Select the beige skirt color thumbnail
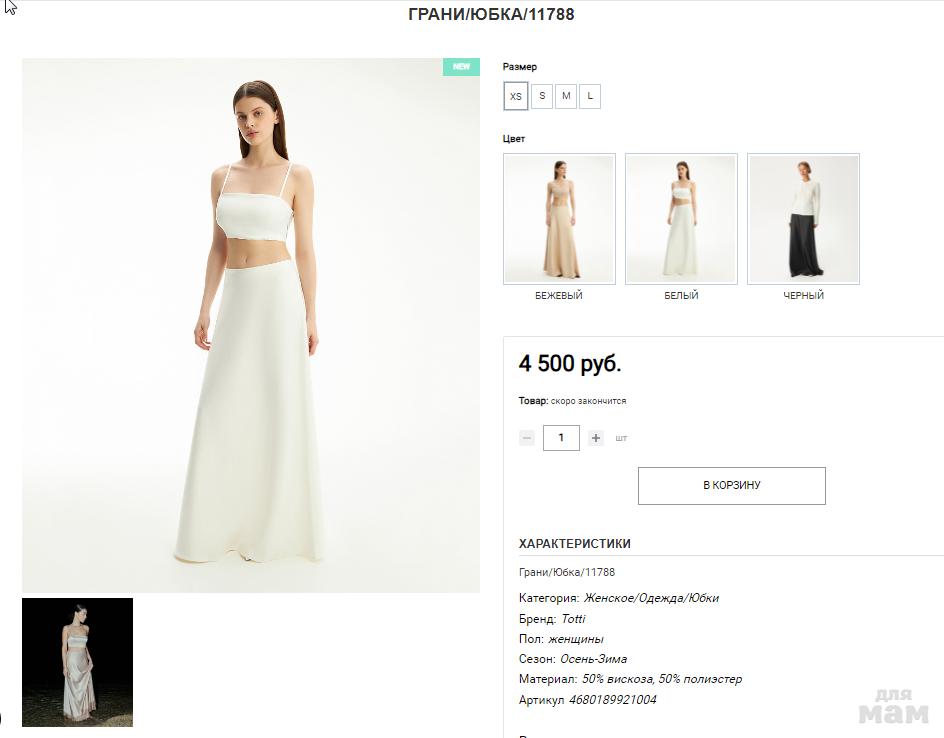The height and width of the screenshot is (738, 944). click(x=559, y=219)
